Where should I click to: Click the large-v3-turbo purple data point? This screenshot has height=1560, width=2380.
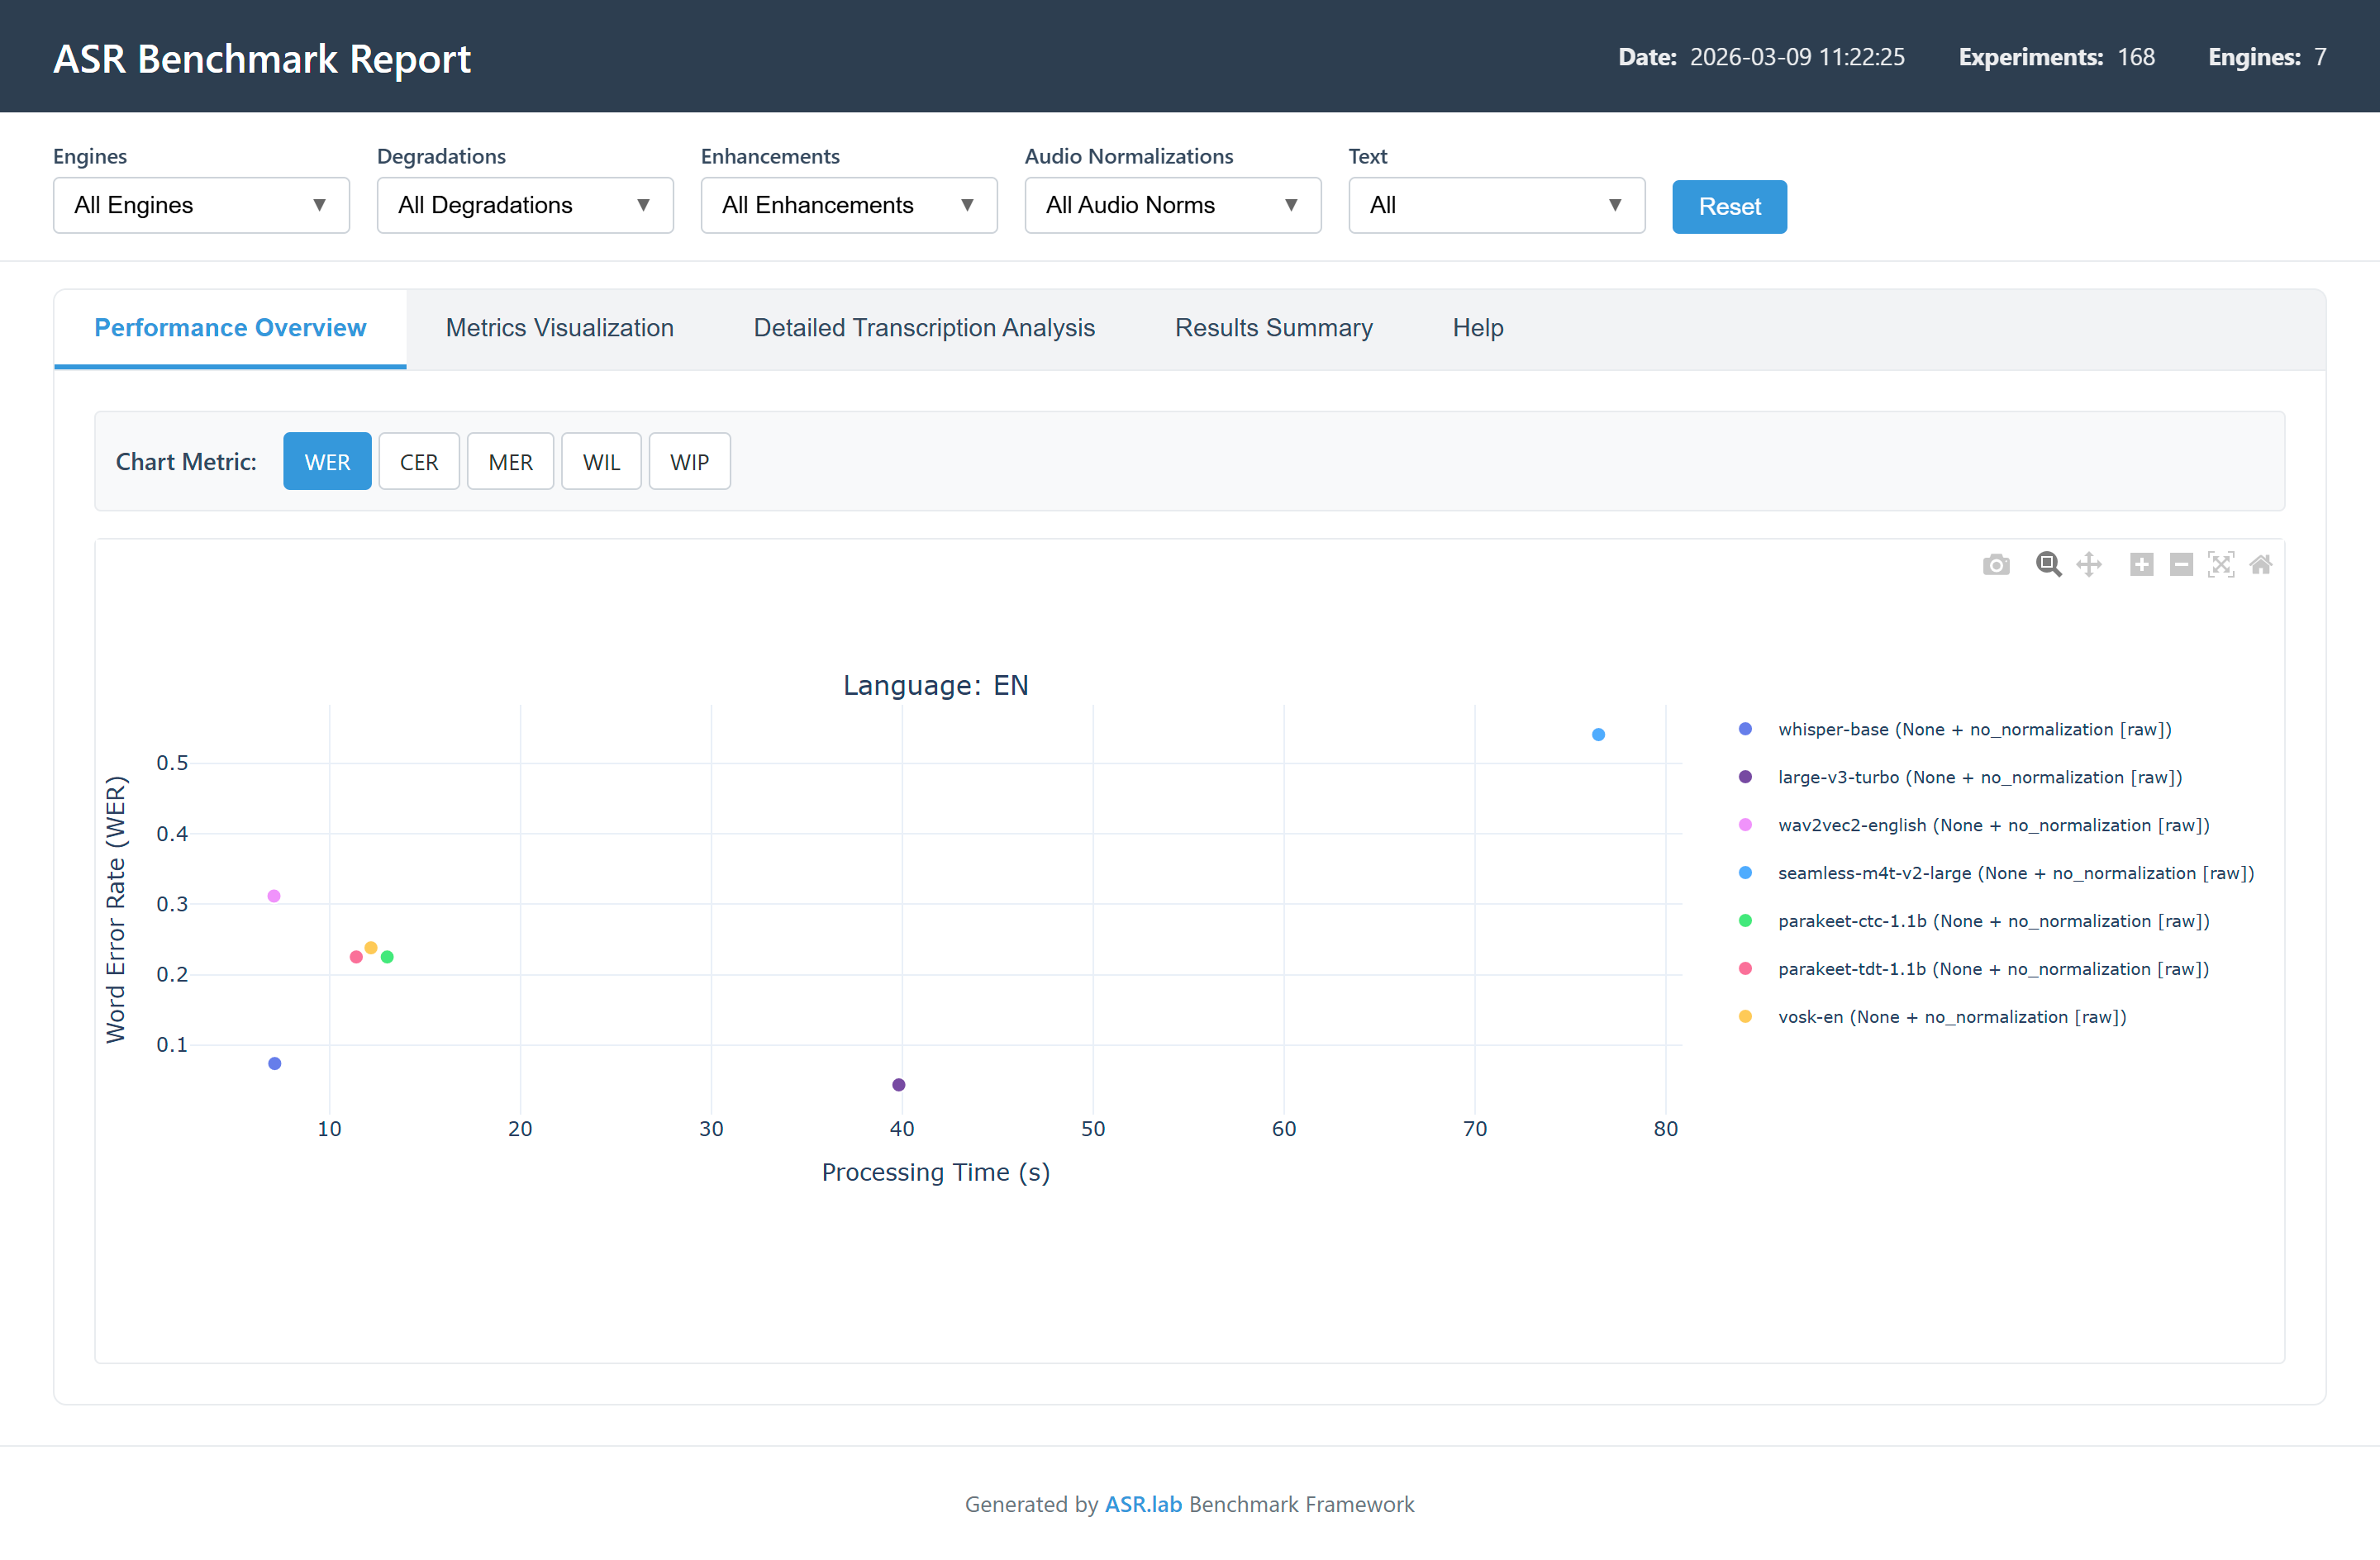tap(898, 1085)
